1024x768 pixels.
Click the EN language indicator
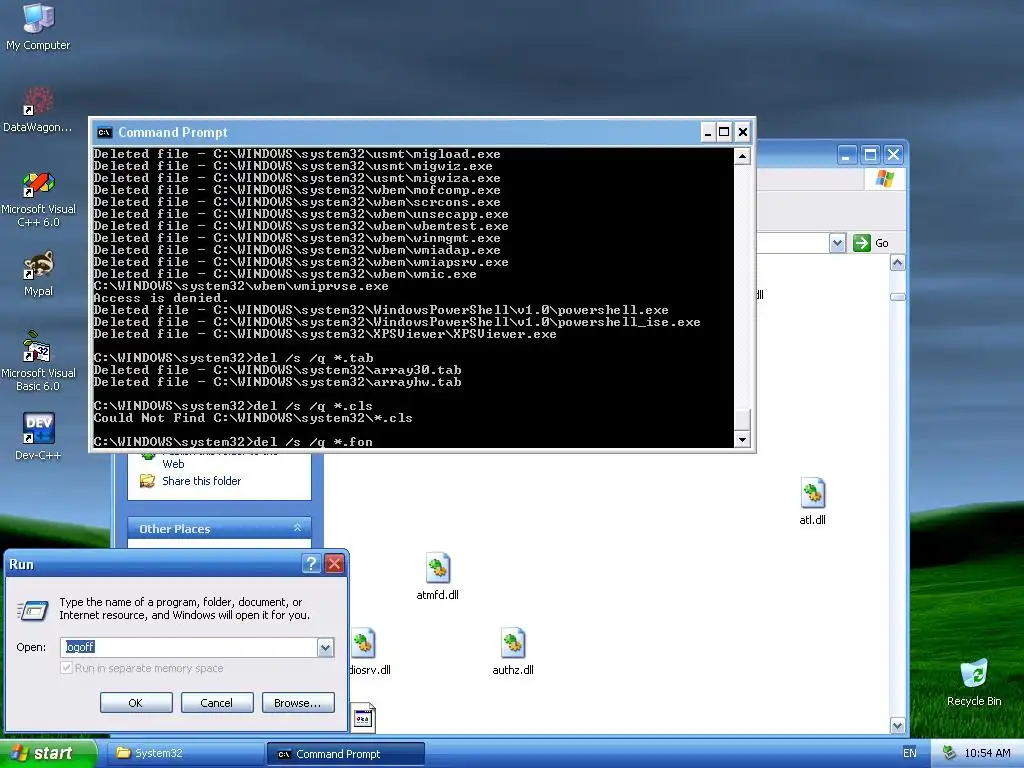(910, 753)
